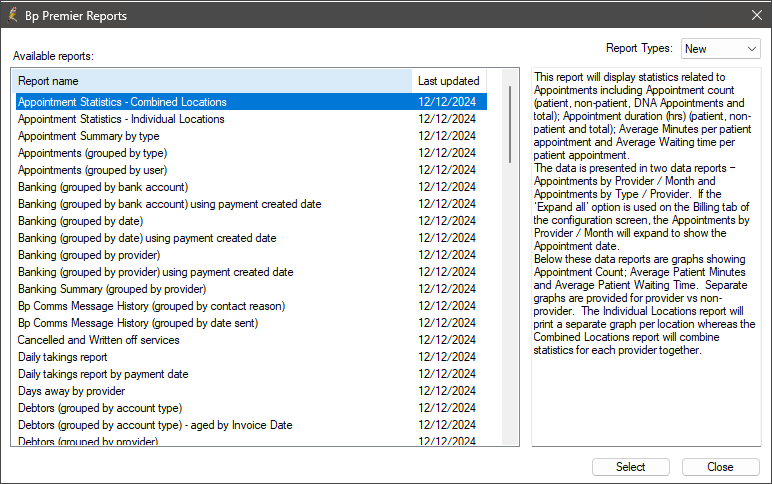This screenshot has width=772, height=484.
Task: Select Appointment Statistics - Individual Locations report
Action: point(251,119)
